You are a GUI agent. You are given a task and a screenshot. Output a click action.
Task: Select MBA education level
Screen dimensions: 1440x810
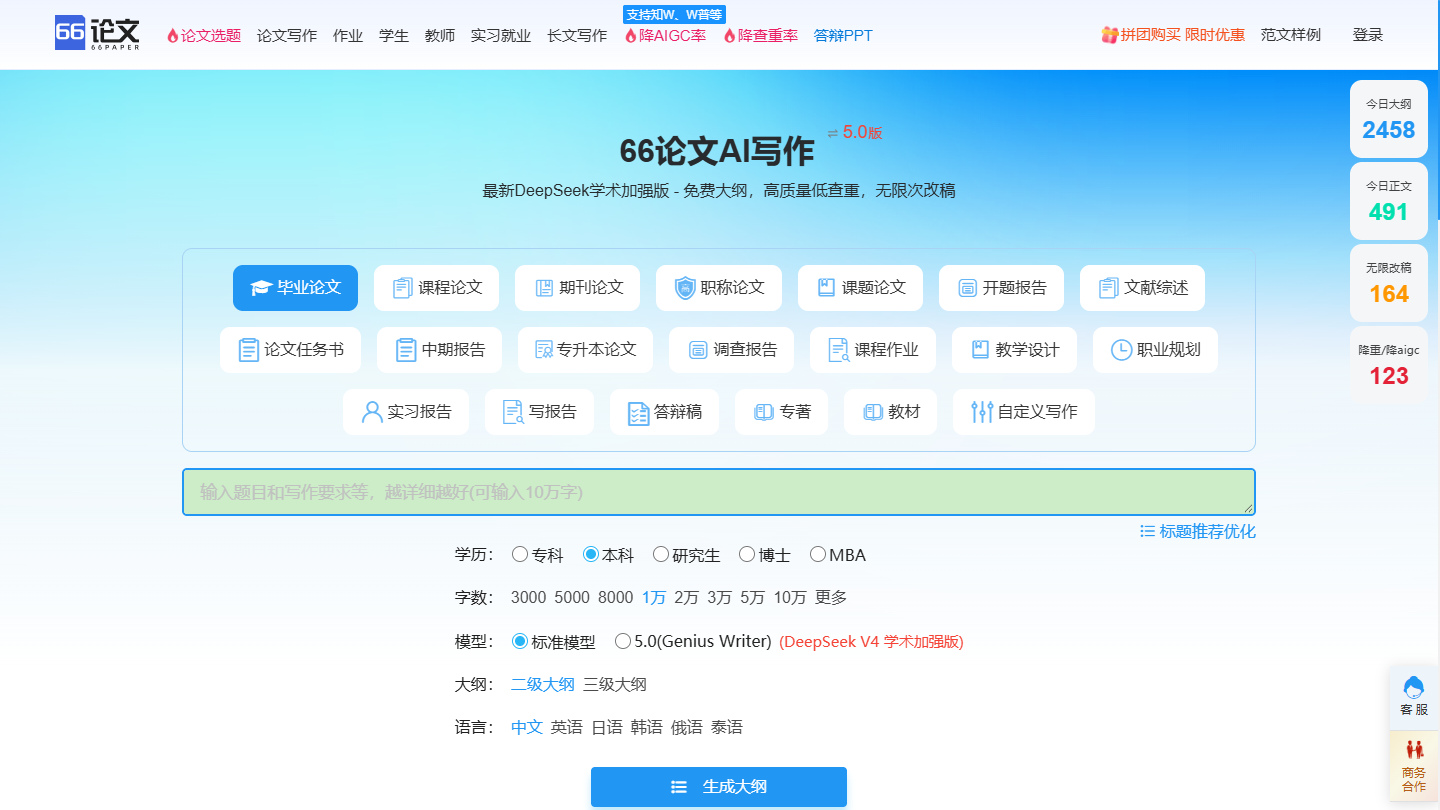point(838,555)
